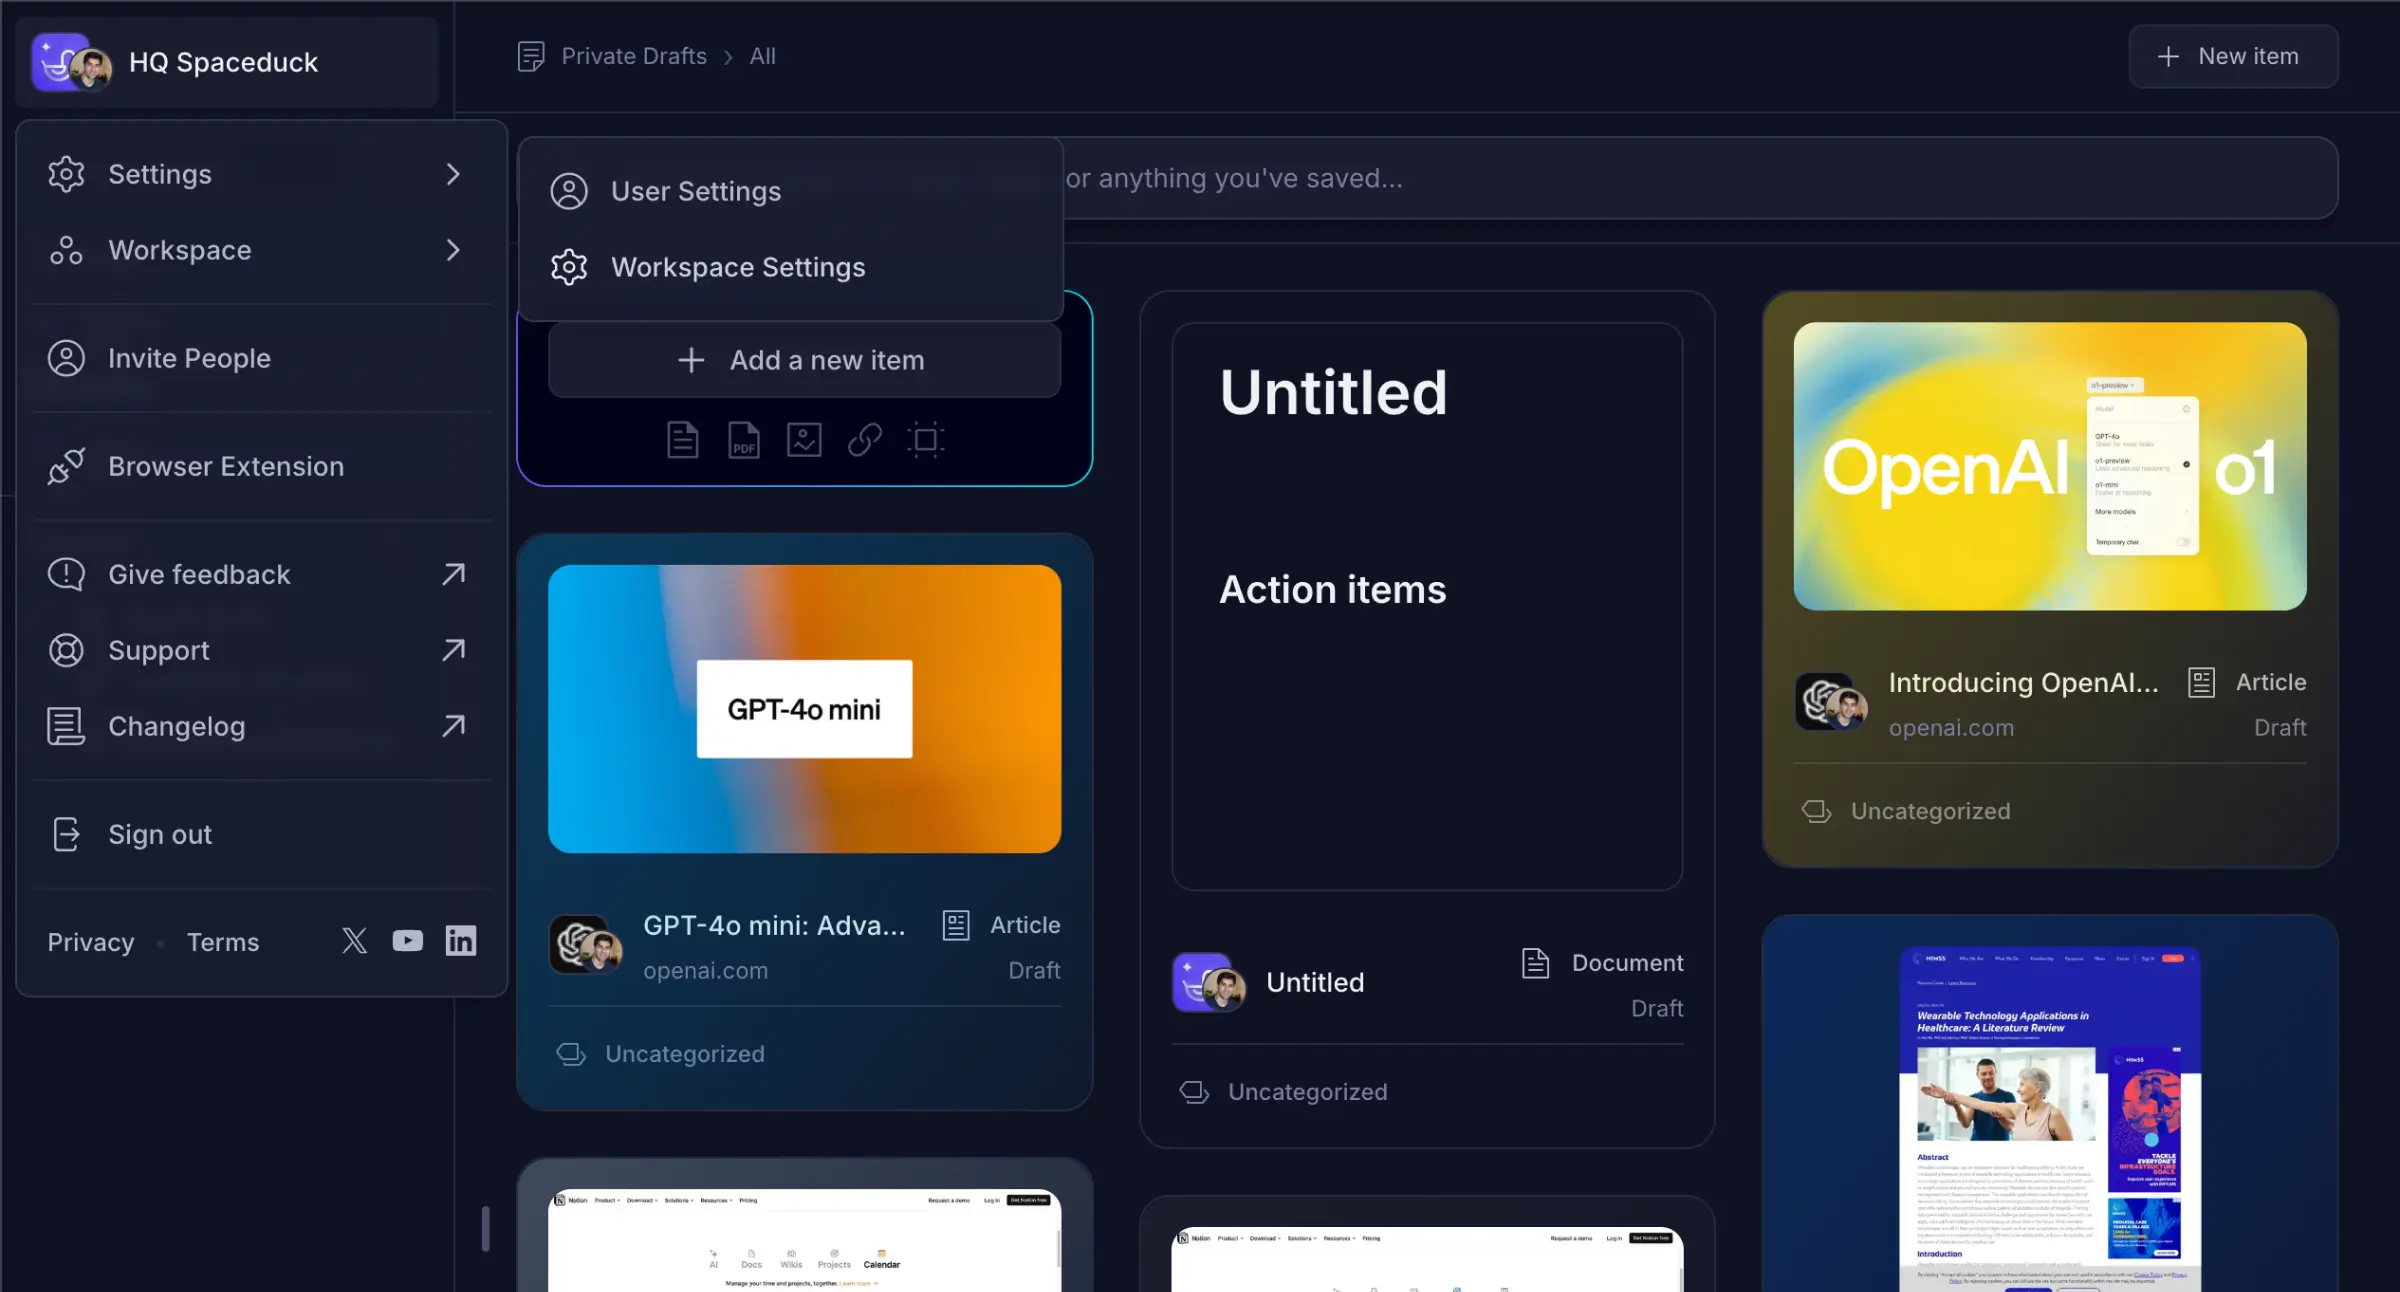The height and width of the screenshot is (1292, 2400).
Task: Create a new document with the page icon
Action: (x=683, y=440)
